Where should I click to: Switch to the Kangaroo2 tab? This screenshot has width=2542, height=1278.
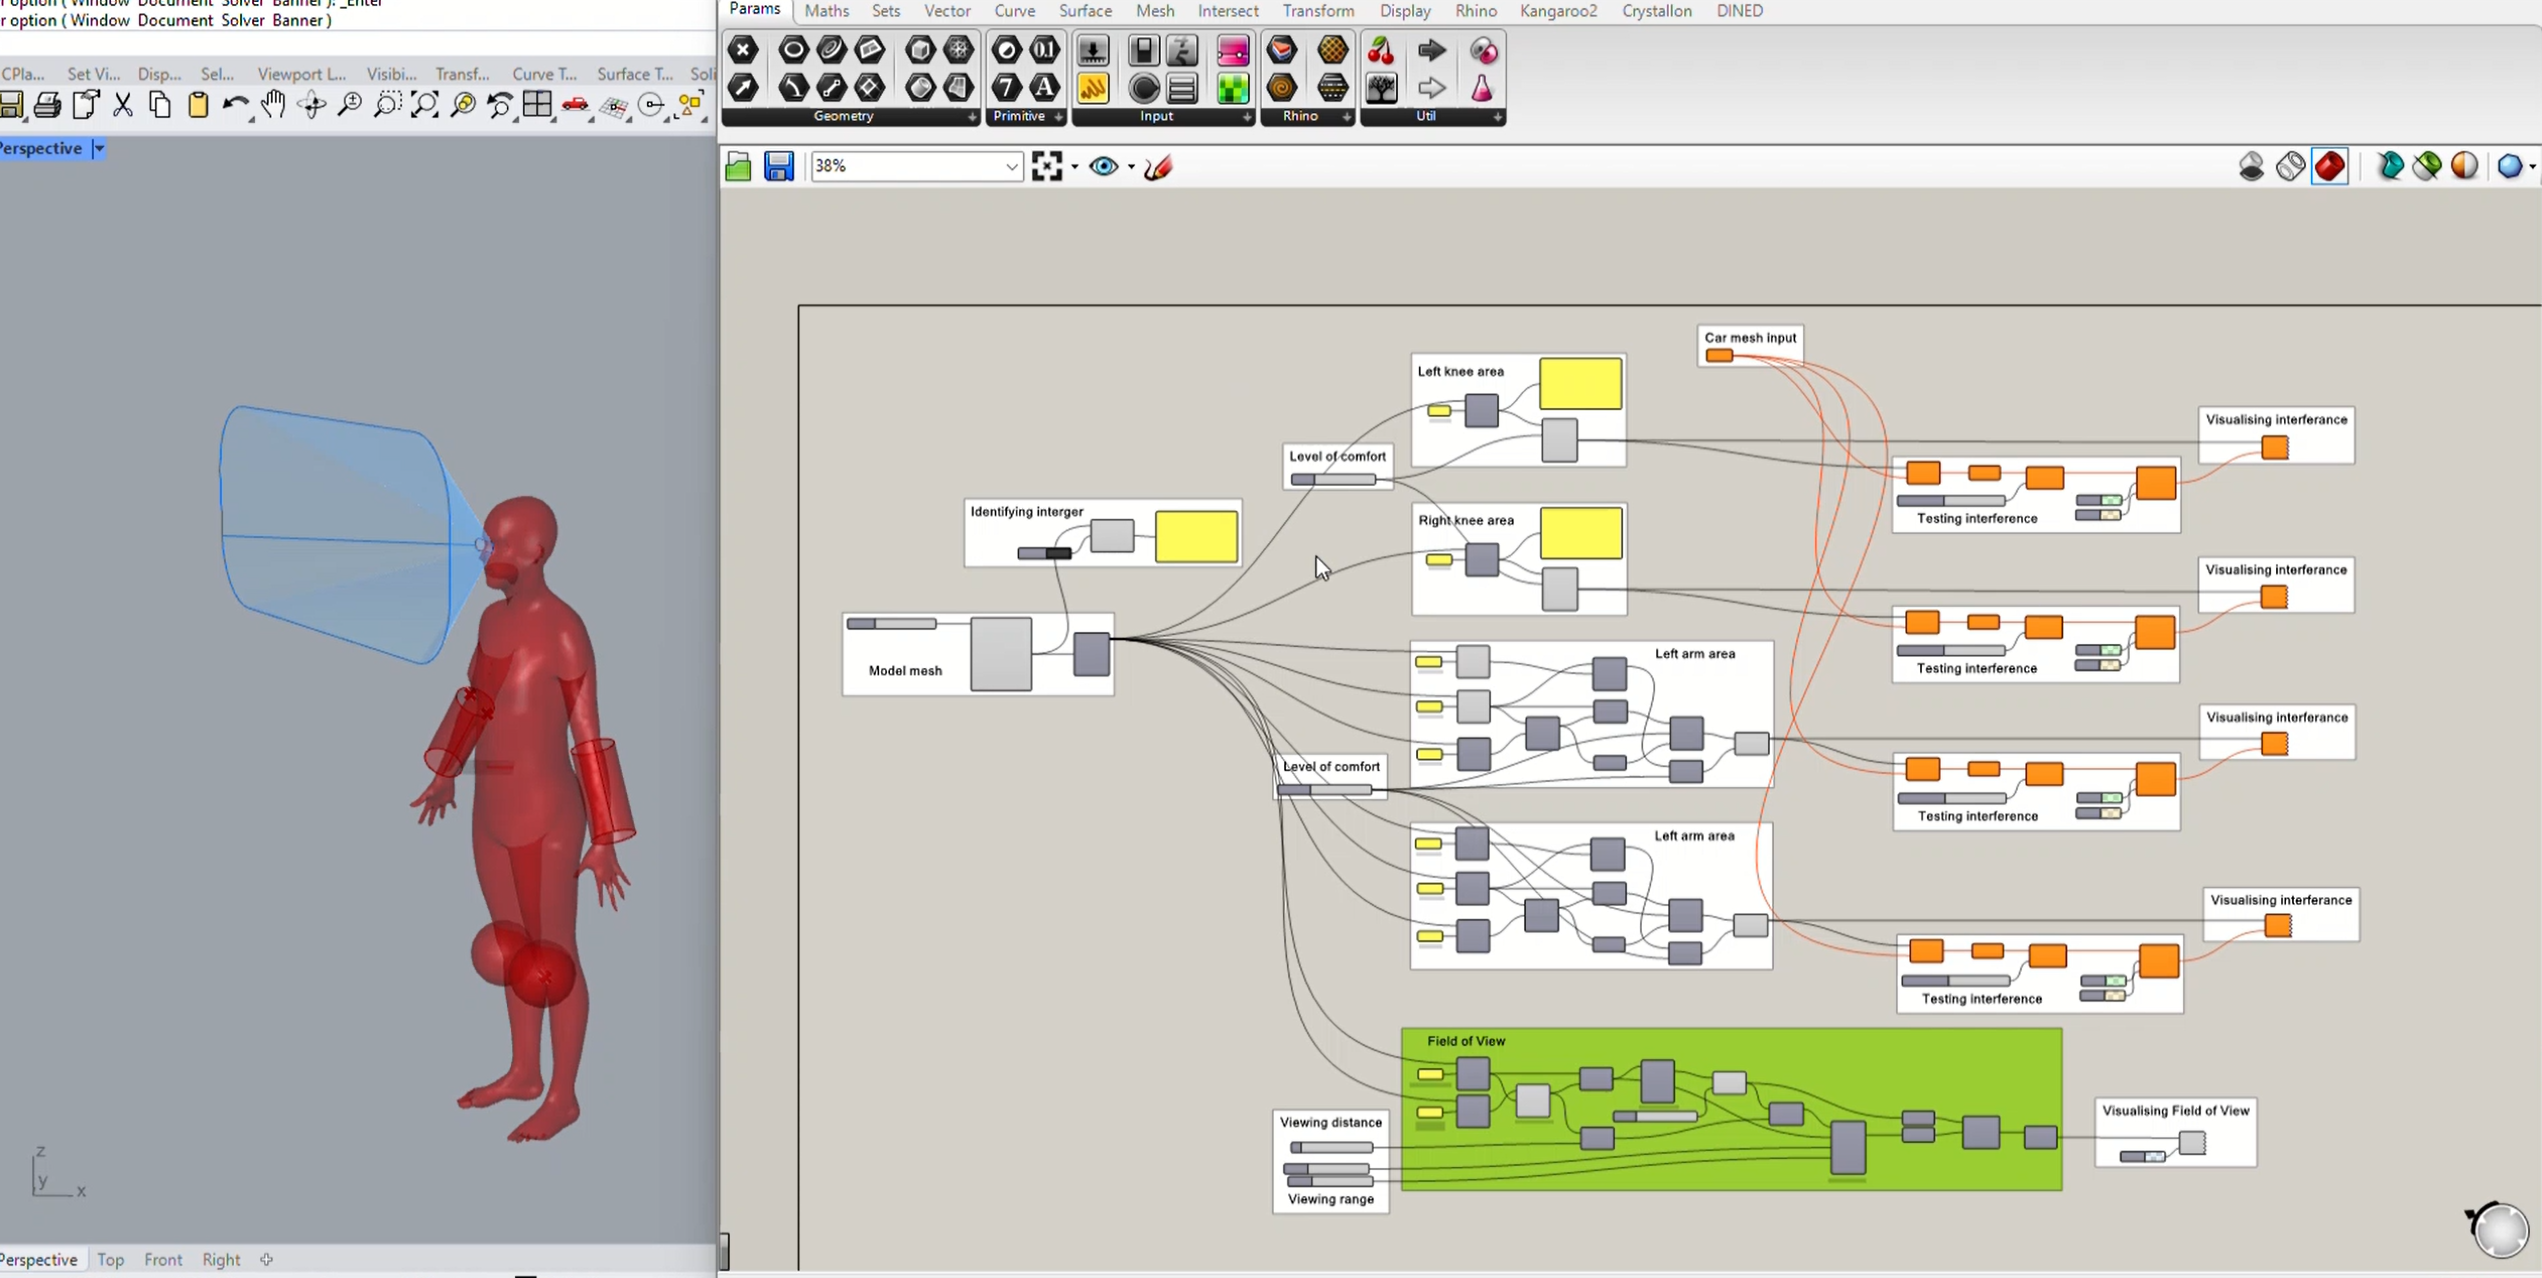coord(1558,11)
